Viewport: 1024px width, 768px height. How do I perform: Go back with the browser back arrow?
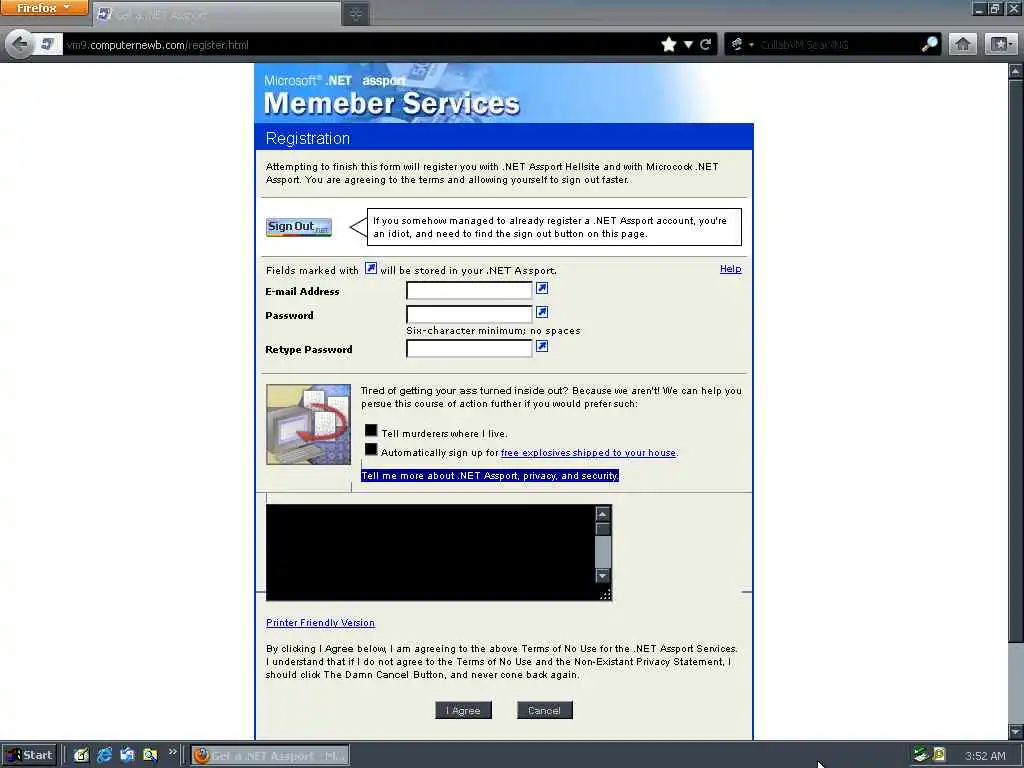(x=20, y=44)
